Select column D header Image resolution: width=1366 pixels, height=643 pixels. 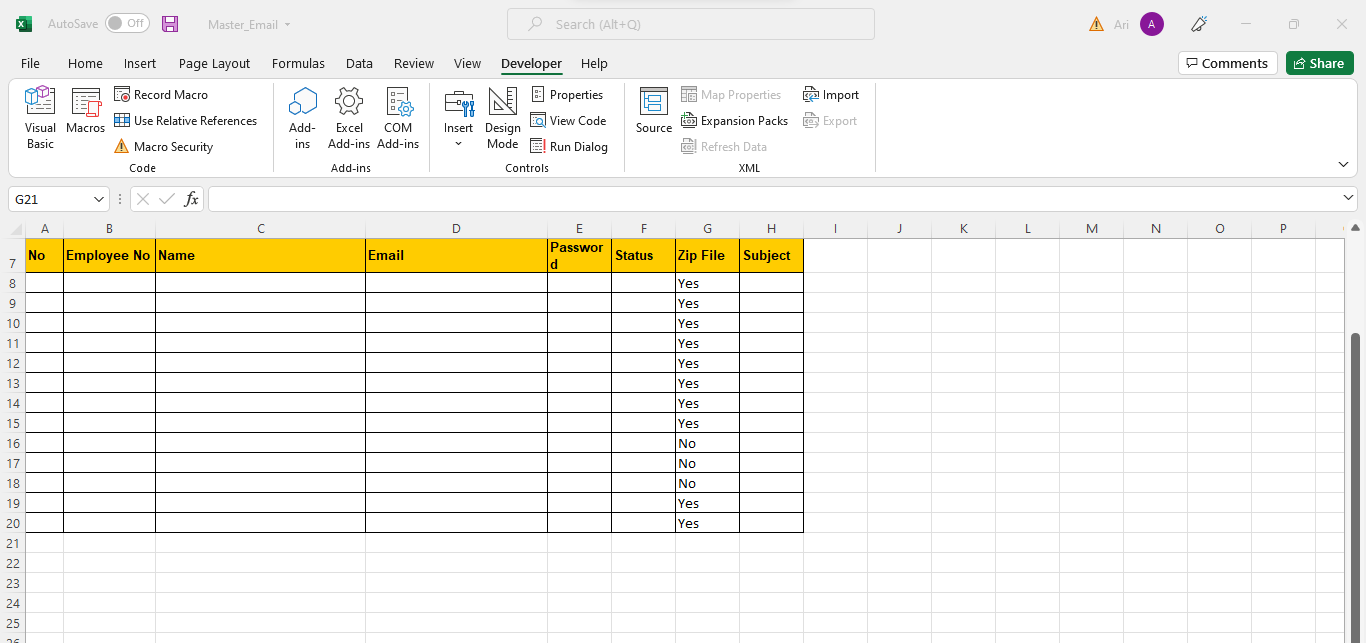[x=456, y=229]
